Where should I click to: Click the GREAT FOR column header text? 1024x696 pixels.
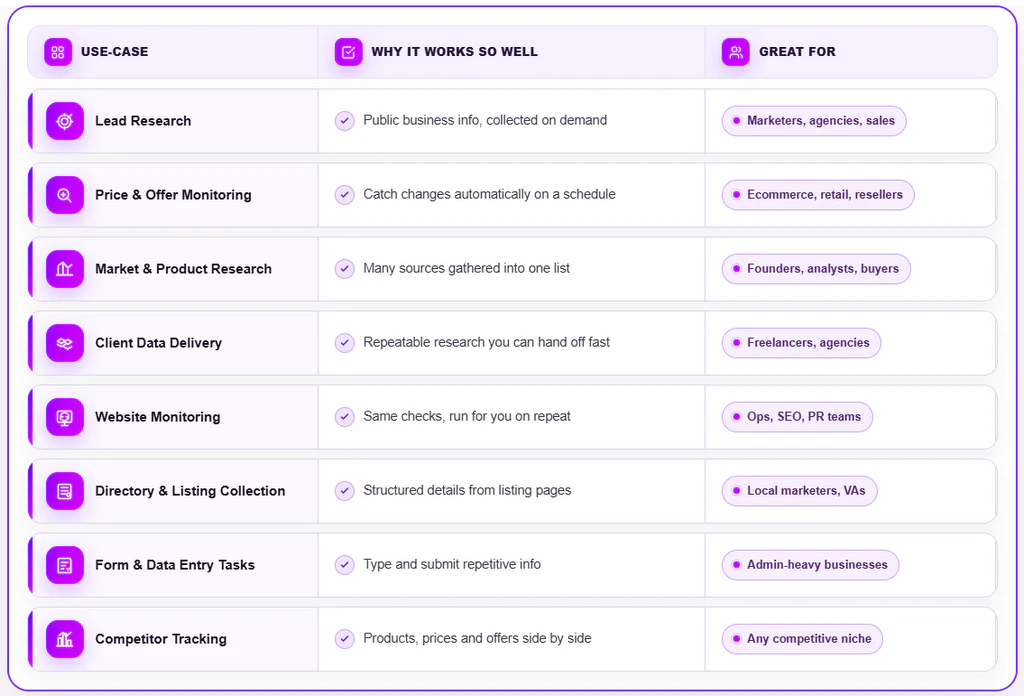click(x=797, y=52)
